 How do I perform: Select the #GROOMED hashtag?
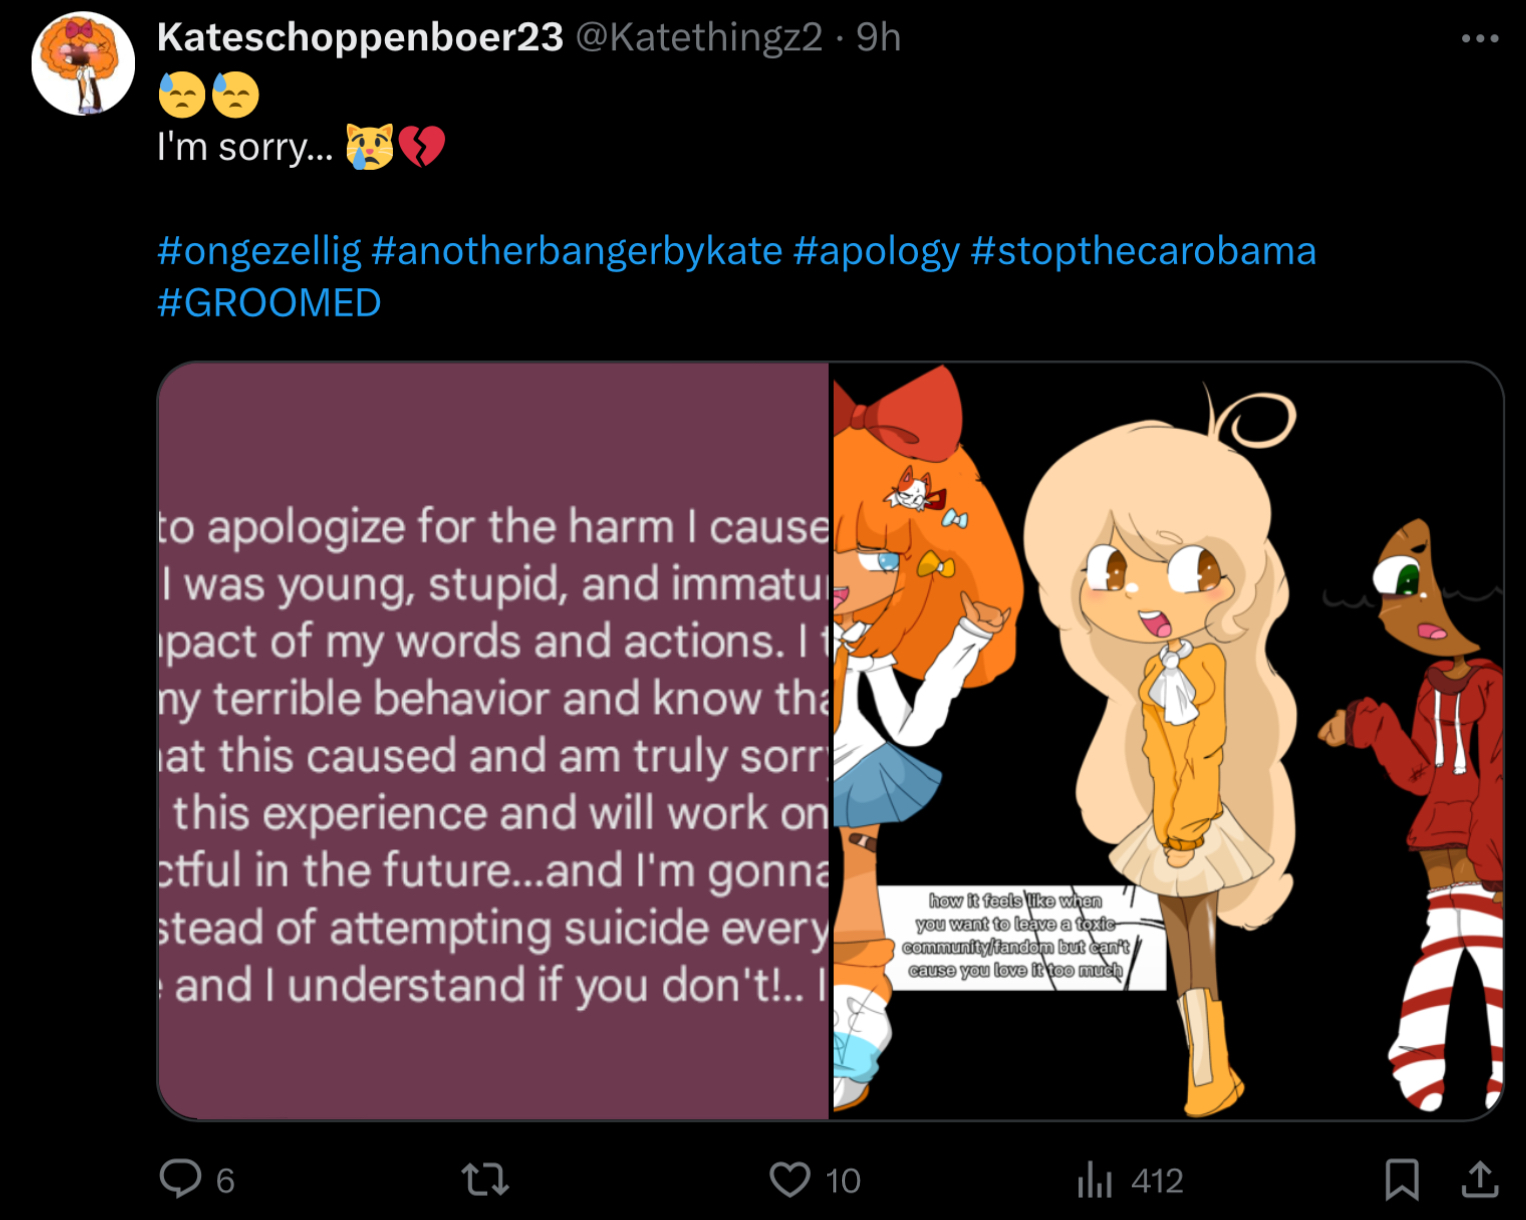click(269, 303)
